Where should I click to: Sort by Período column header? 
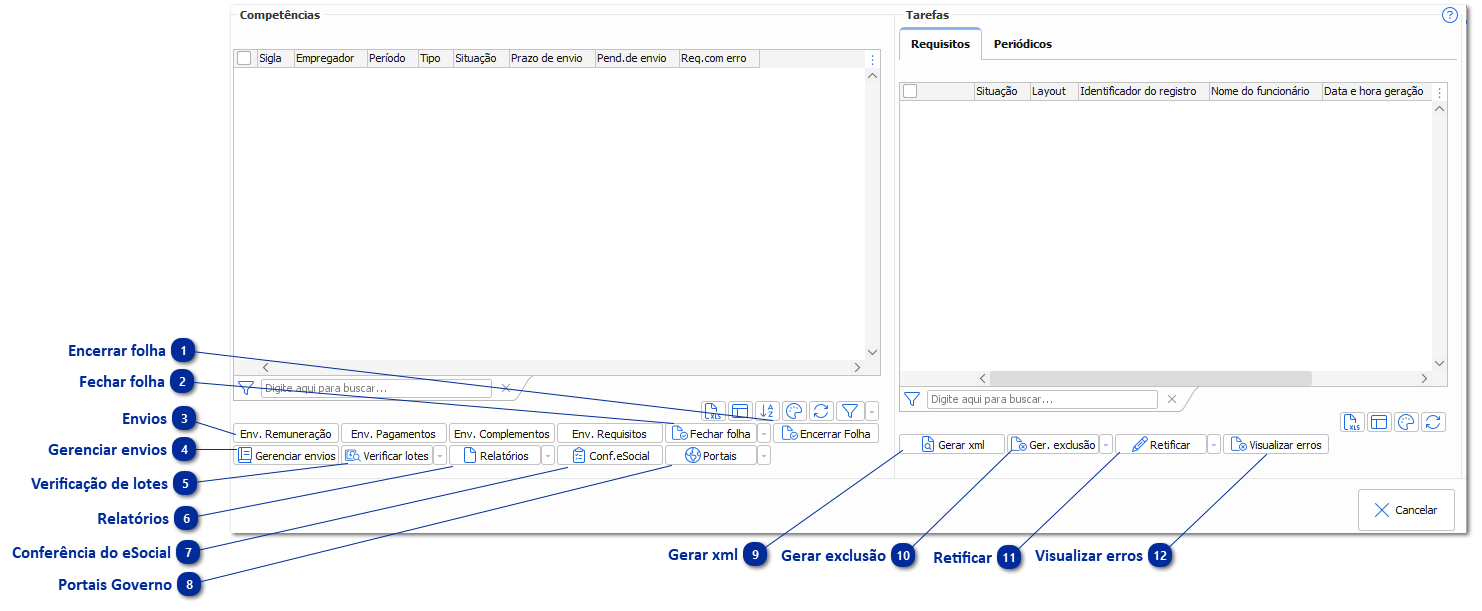pyautogui.click(x=392, y=59)
